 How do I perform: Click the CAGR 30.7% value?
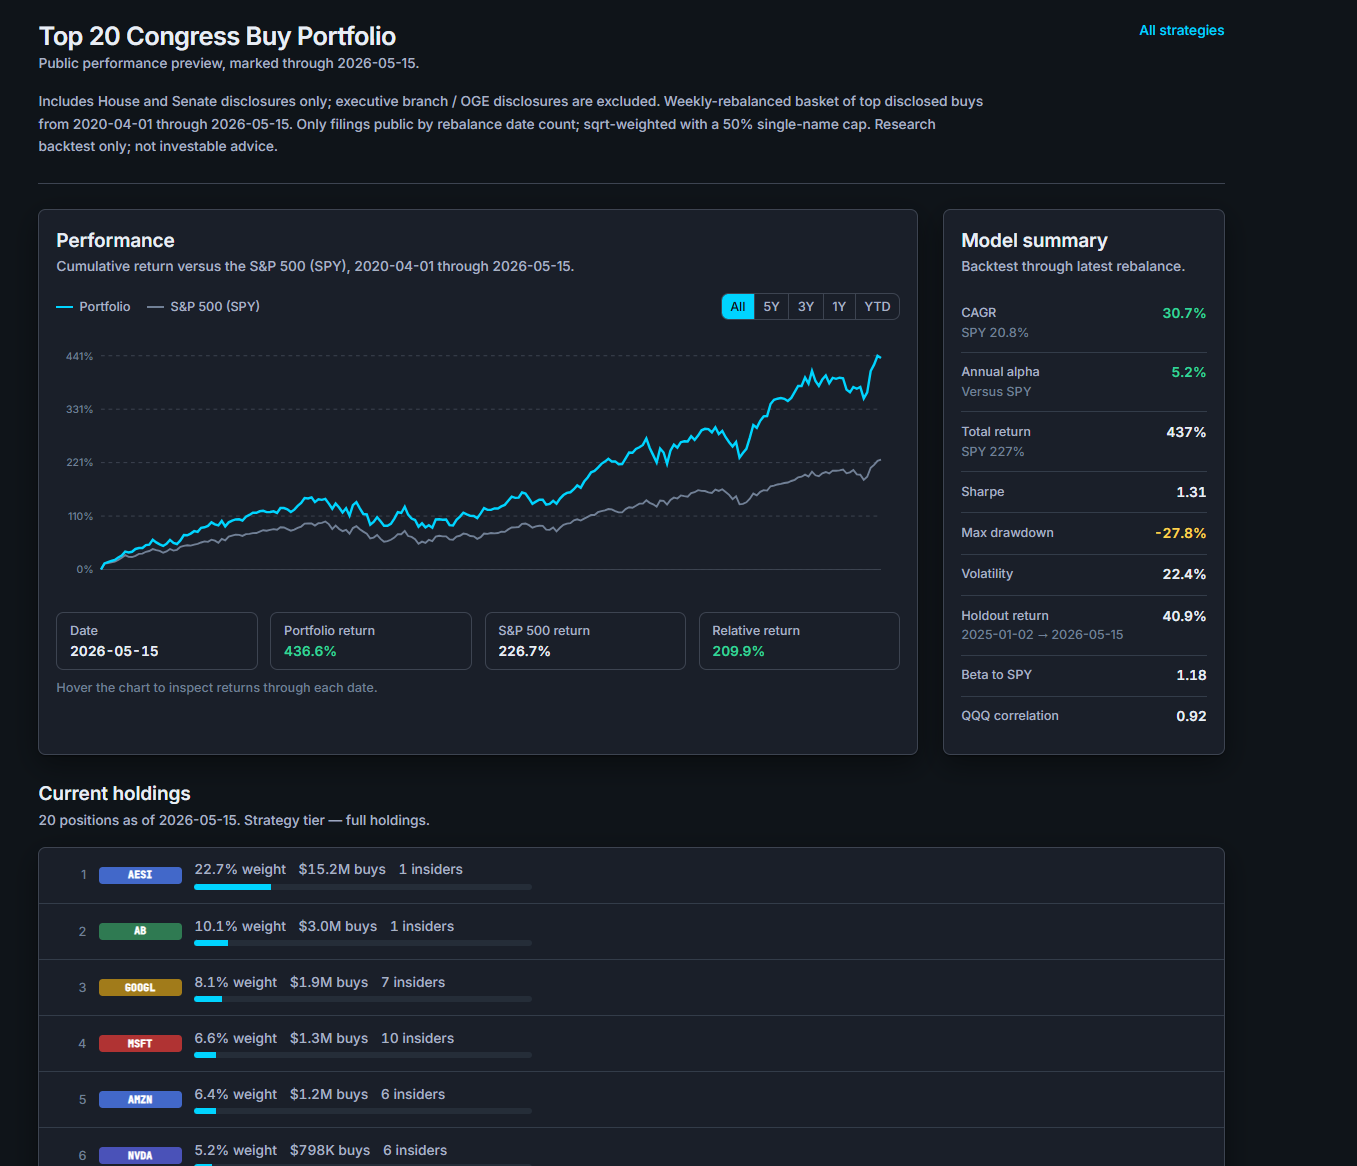click(x=1184, y=313)
